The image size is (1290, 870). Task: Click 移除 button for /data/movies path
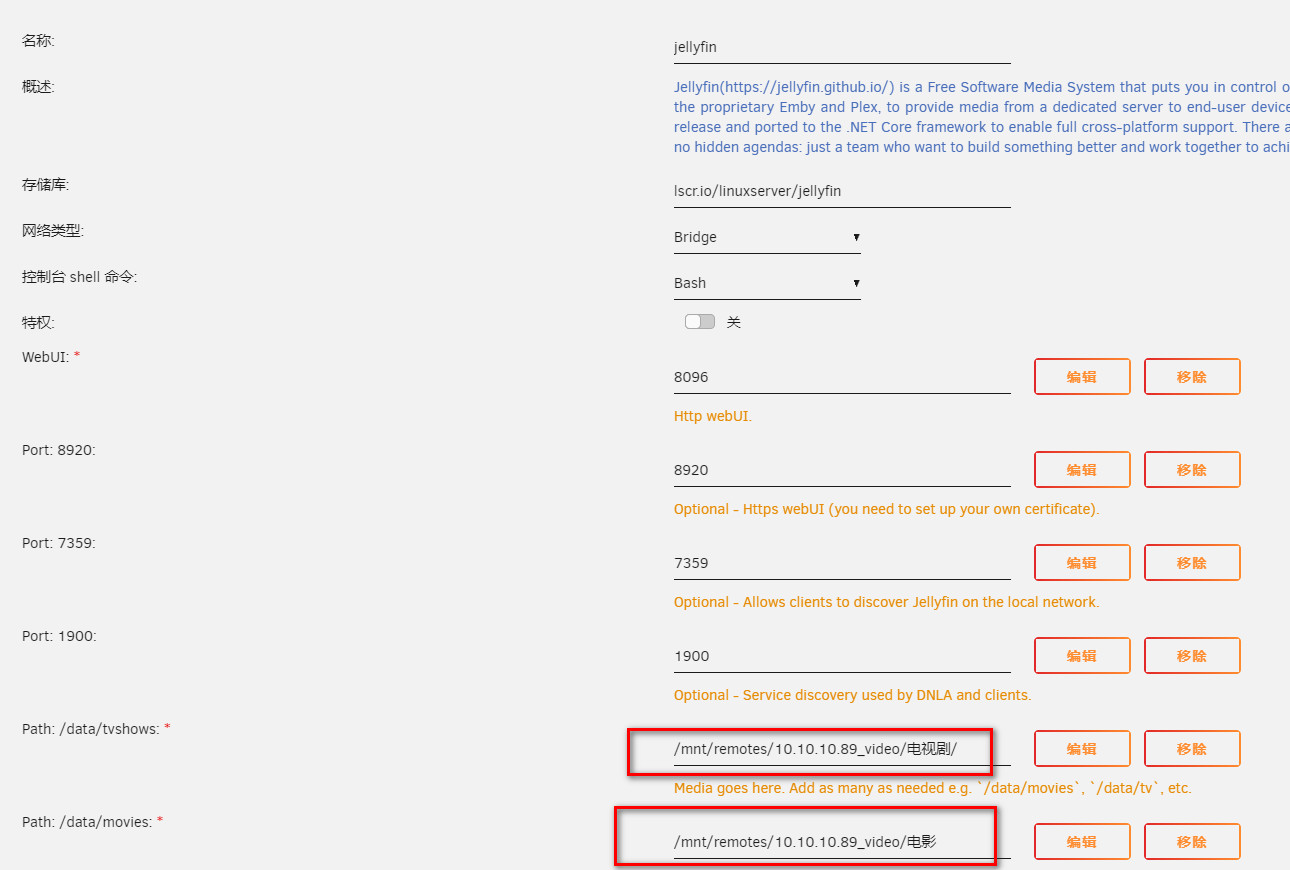pyautogui.click(x=1192, y=842)
